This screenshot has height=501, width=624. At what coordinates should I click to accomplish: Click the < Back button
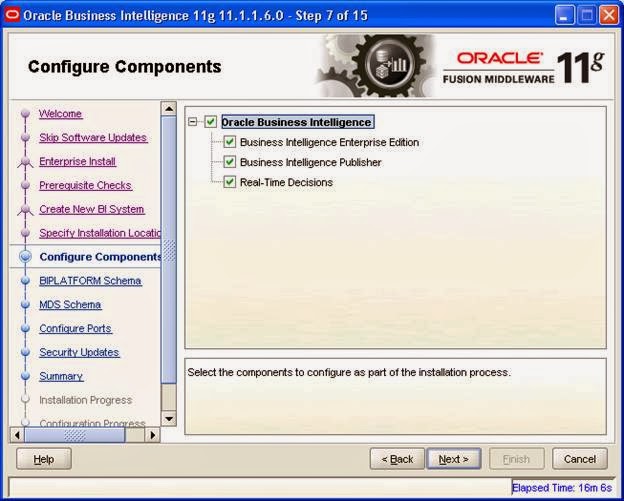click(x=397, y=459)
